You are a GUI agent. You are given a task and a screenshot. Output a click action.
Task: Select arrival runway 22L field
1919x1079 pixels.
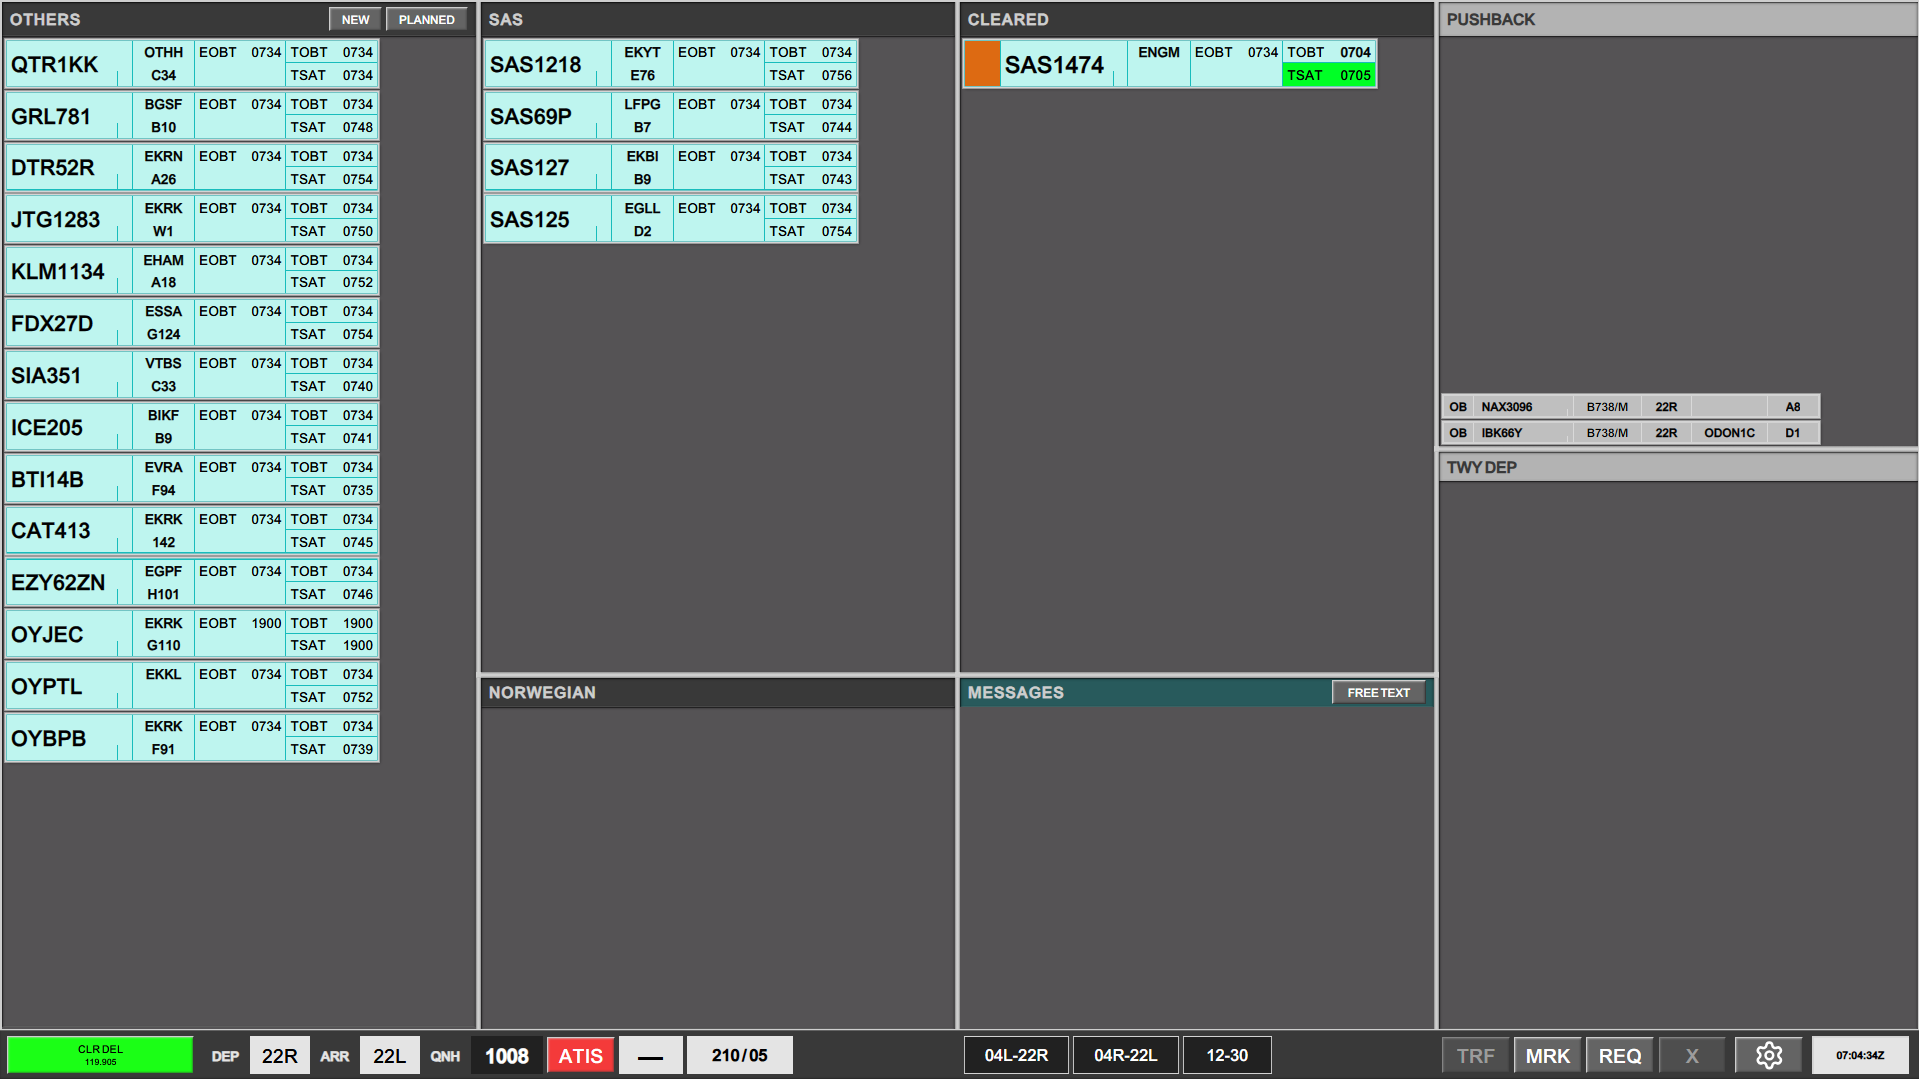point(389,1055)
